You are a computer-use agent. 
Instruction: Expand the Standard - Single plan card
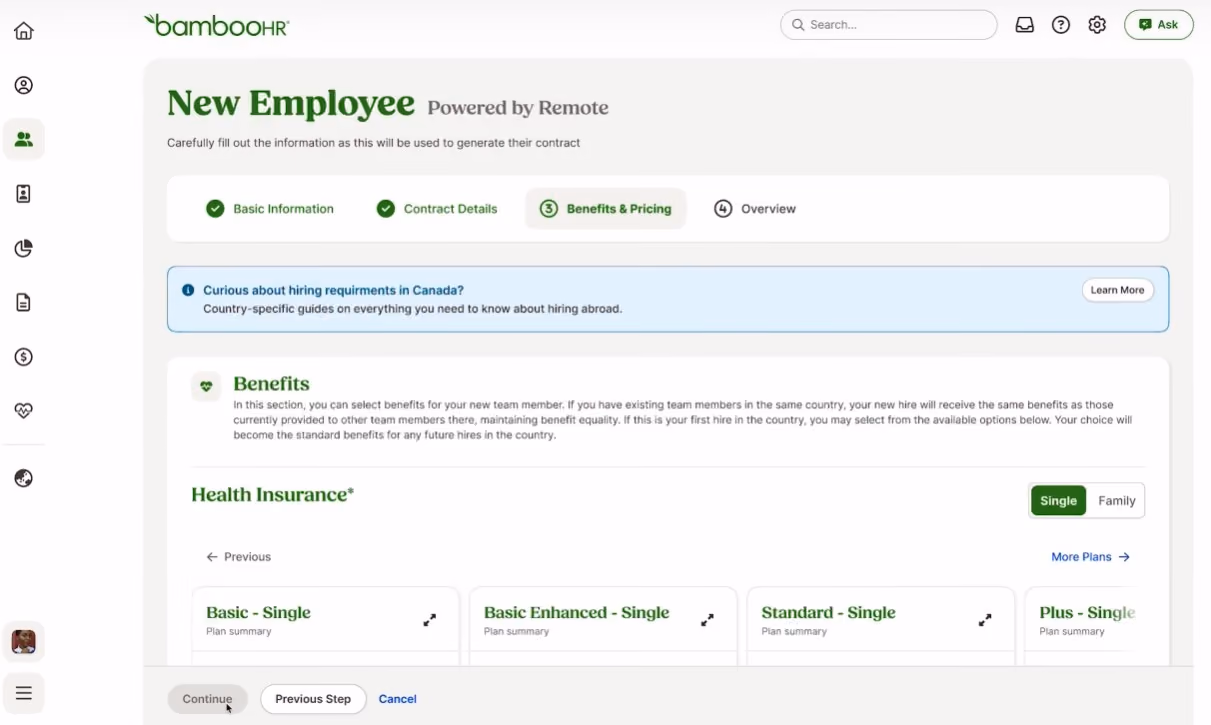tap(985, 620)
